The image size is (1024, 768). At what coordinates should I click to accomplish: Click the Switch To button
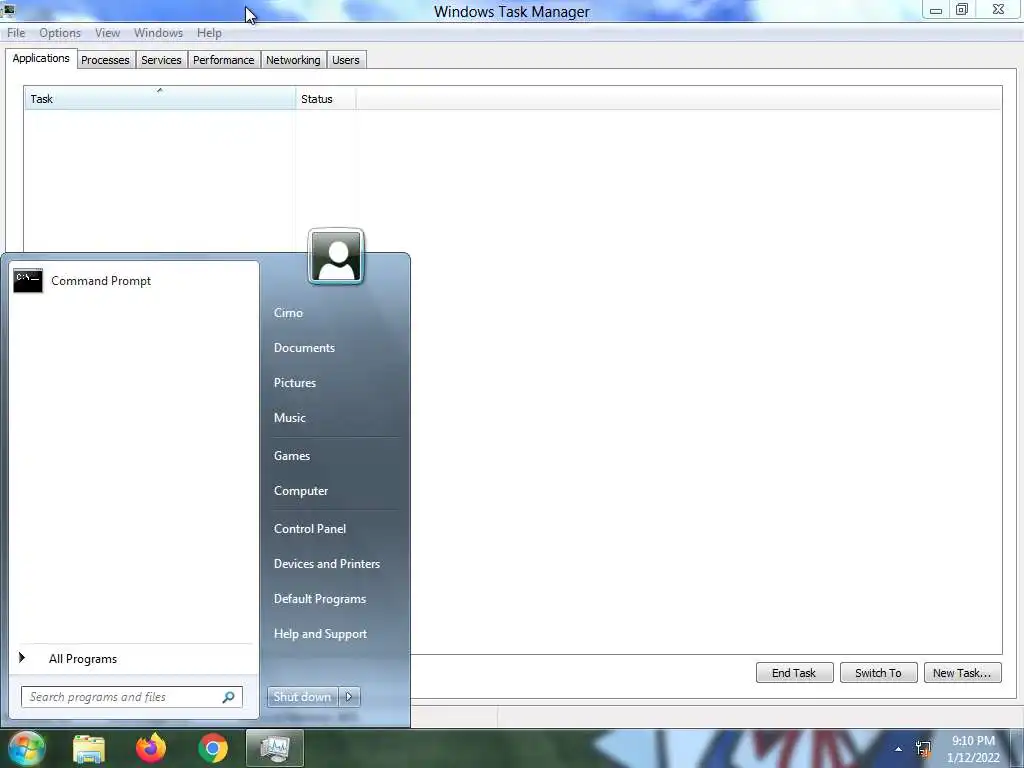(878, 673)
